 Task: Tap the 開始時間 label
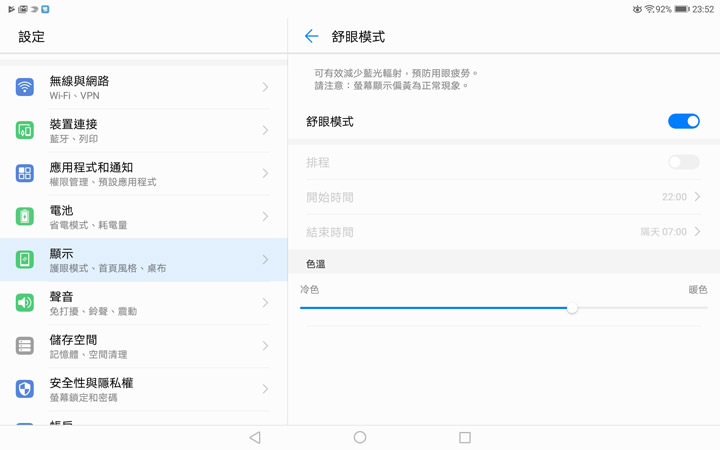coord(330,197)
